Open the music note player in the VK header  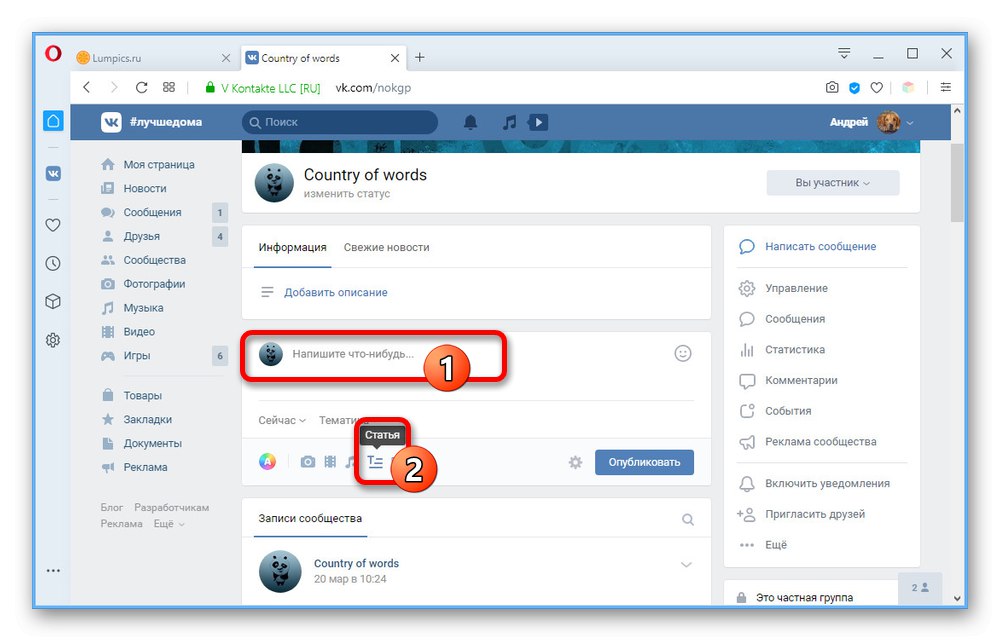click(x=509, y=122)
